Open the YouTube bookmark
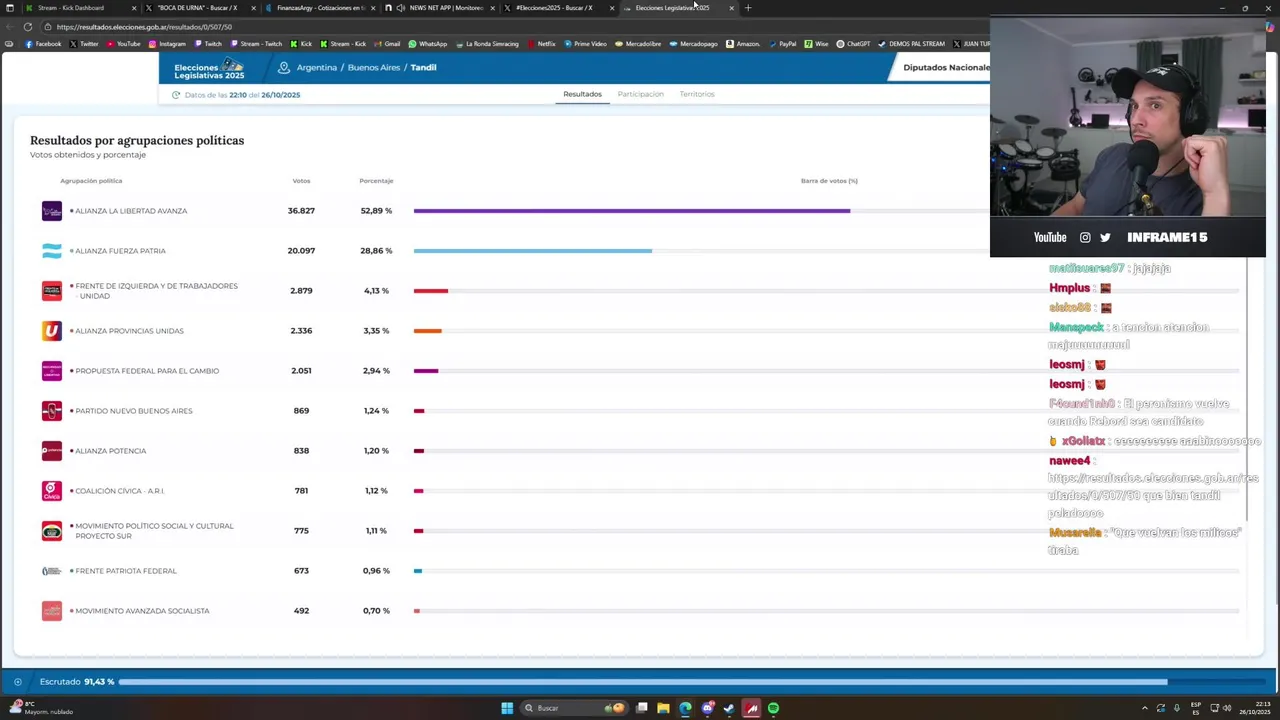The width and height of the screenshot is (1280, 720). click(123, 44)
